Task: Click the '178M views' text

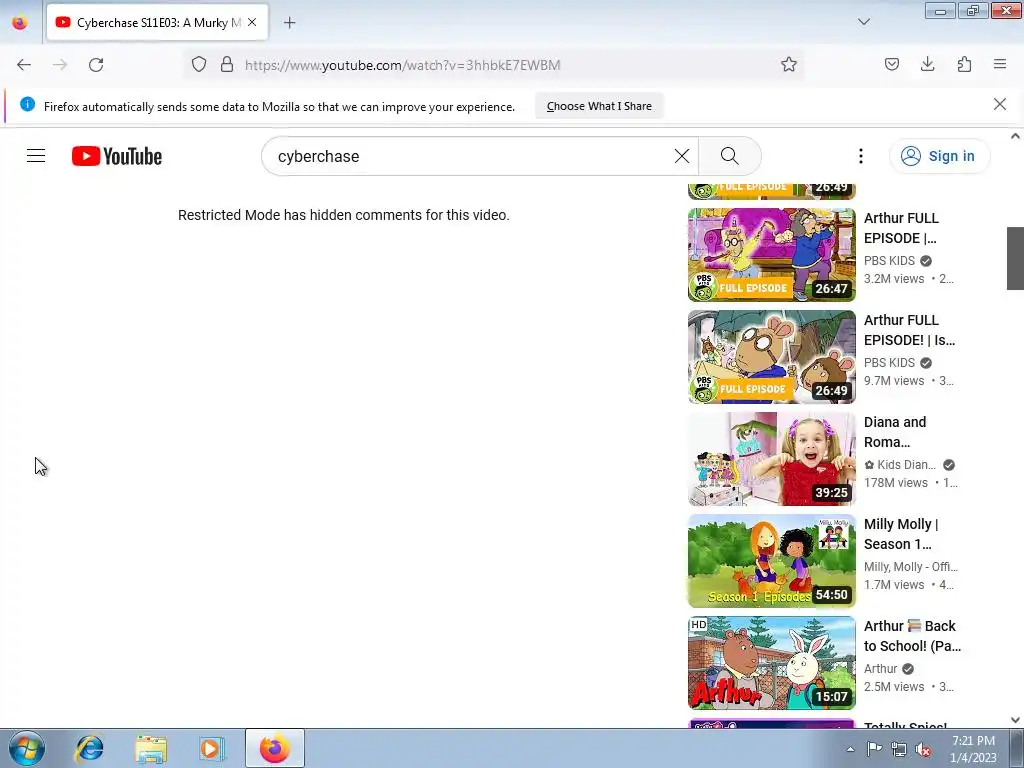Action: (896, 483)
